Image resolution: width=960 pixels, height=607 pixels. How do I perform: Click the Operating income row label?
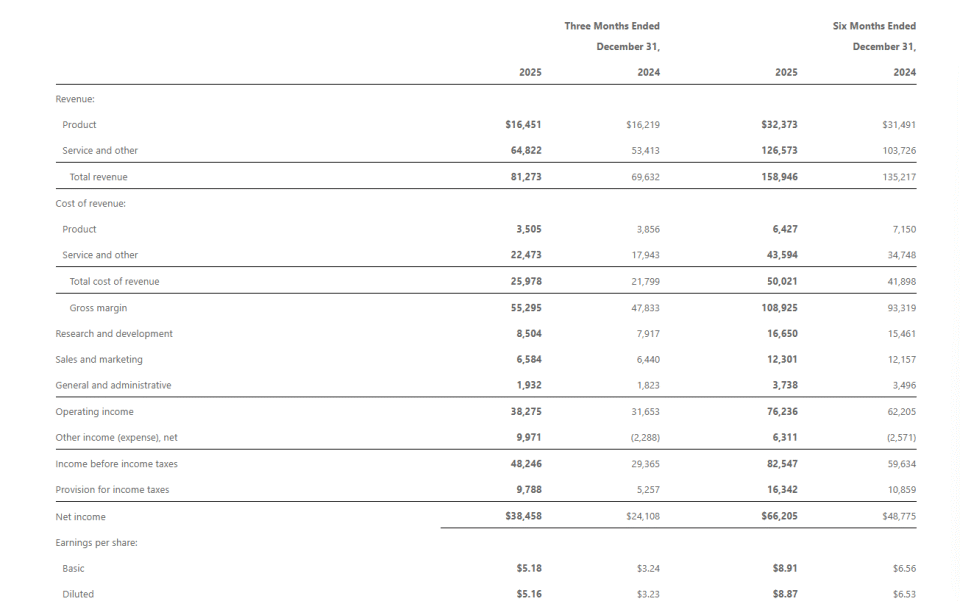tap(94, 412)
